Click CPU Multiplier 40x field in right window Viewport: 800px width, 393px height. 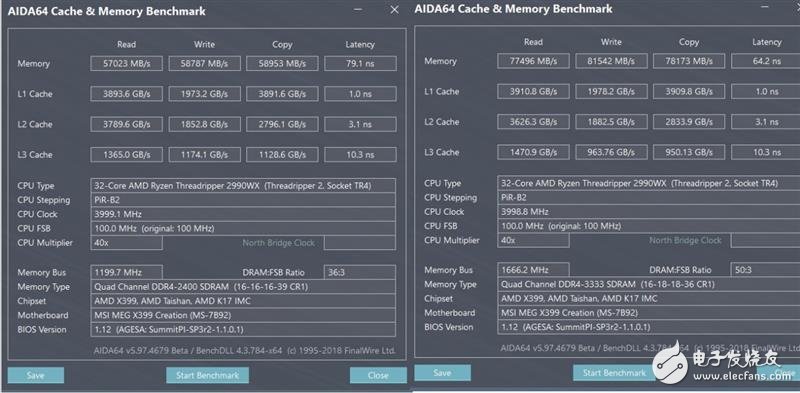tap(533, 240)
